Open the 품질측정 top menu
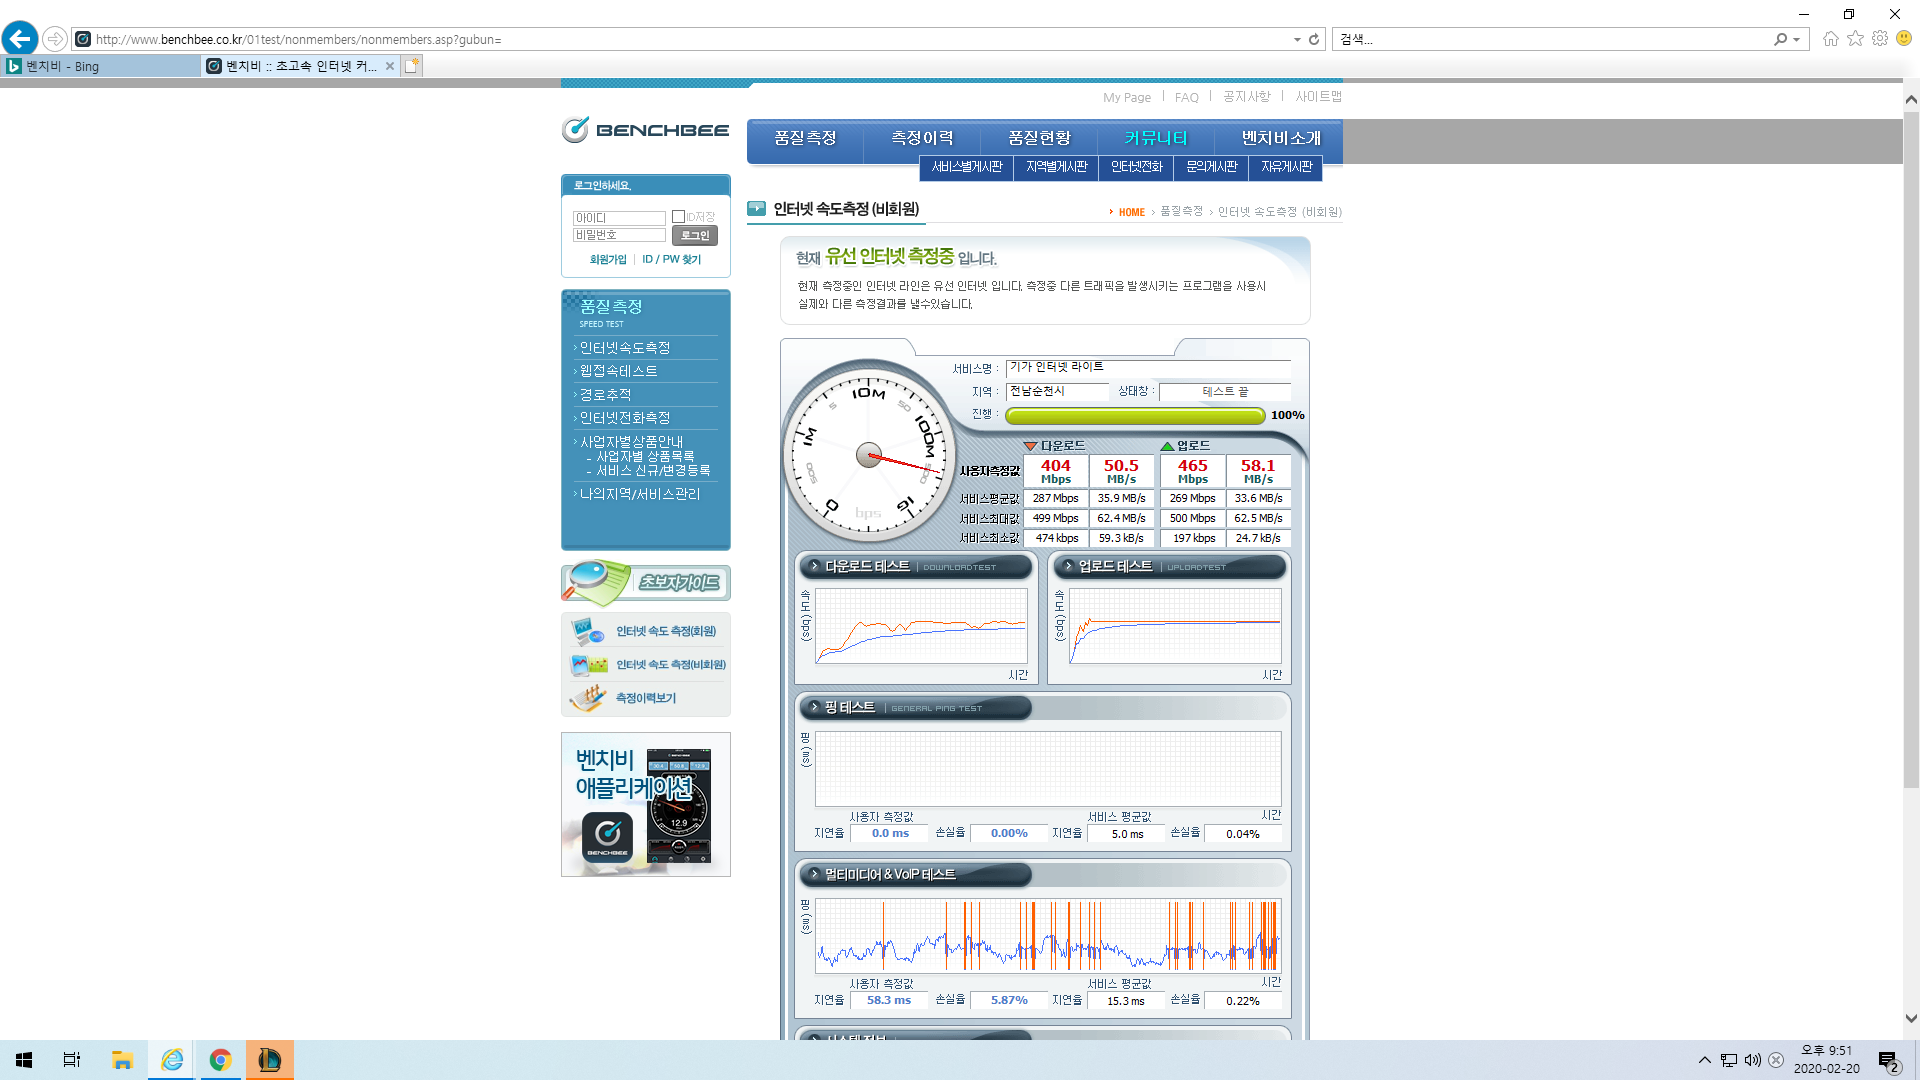 [x=804, y=138]
